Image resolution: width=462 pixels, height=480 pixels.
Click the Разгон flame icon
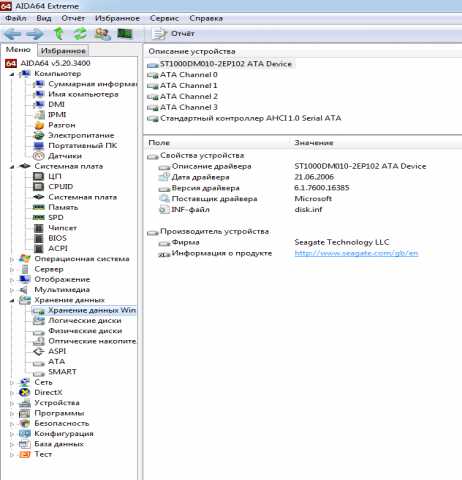pos(39,125)
